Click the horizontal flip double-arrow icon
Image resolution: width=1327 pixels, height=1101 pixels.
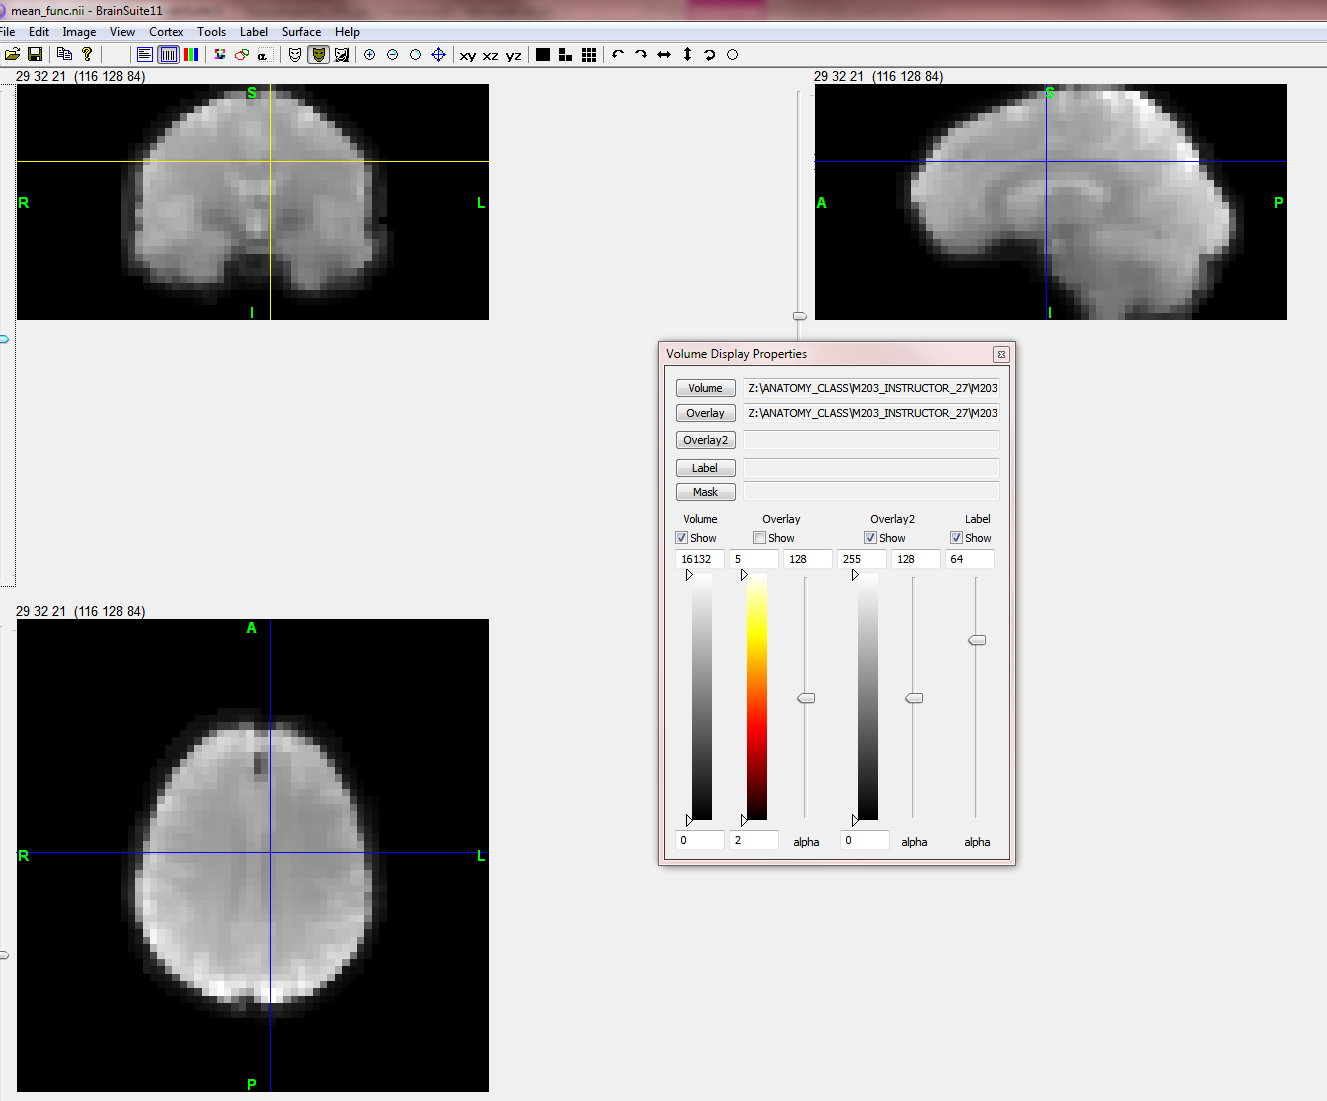pos(664,54)
